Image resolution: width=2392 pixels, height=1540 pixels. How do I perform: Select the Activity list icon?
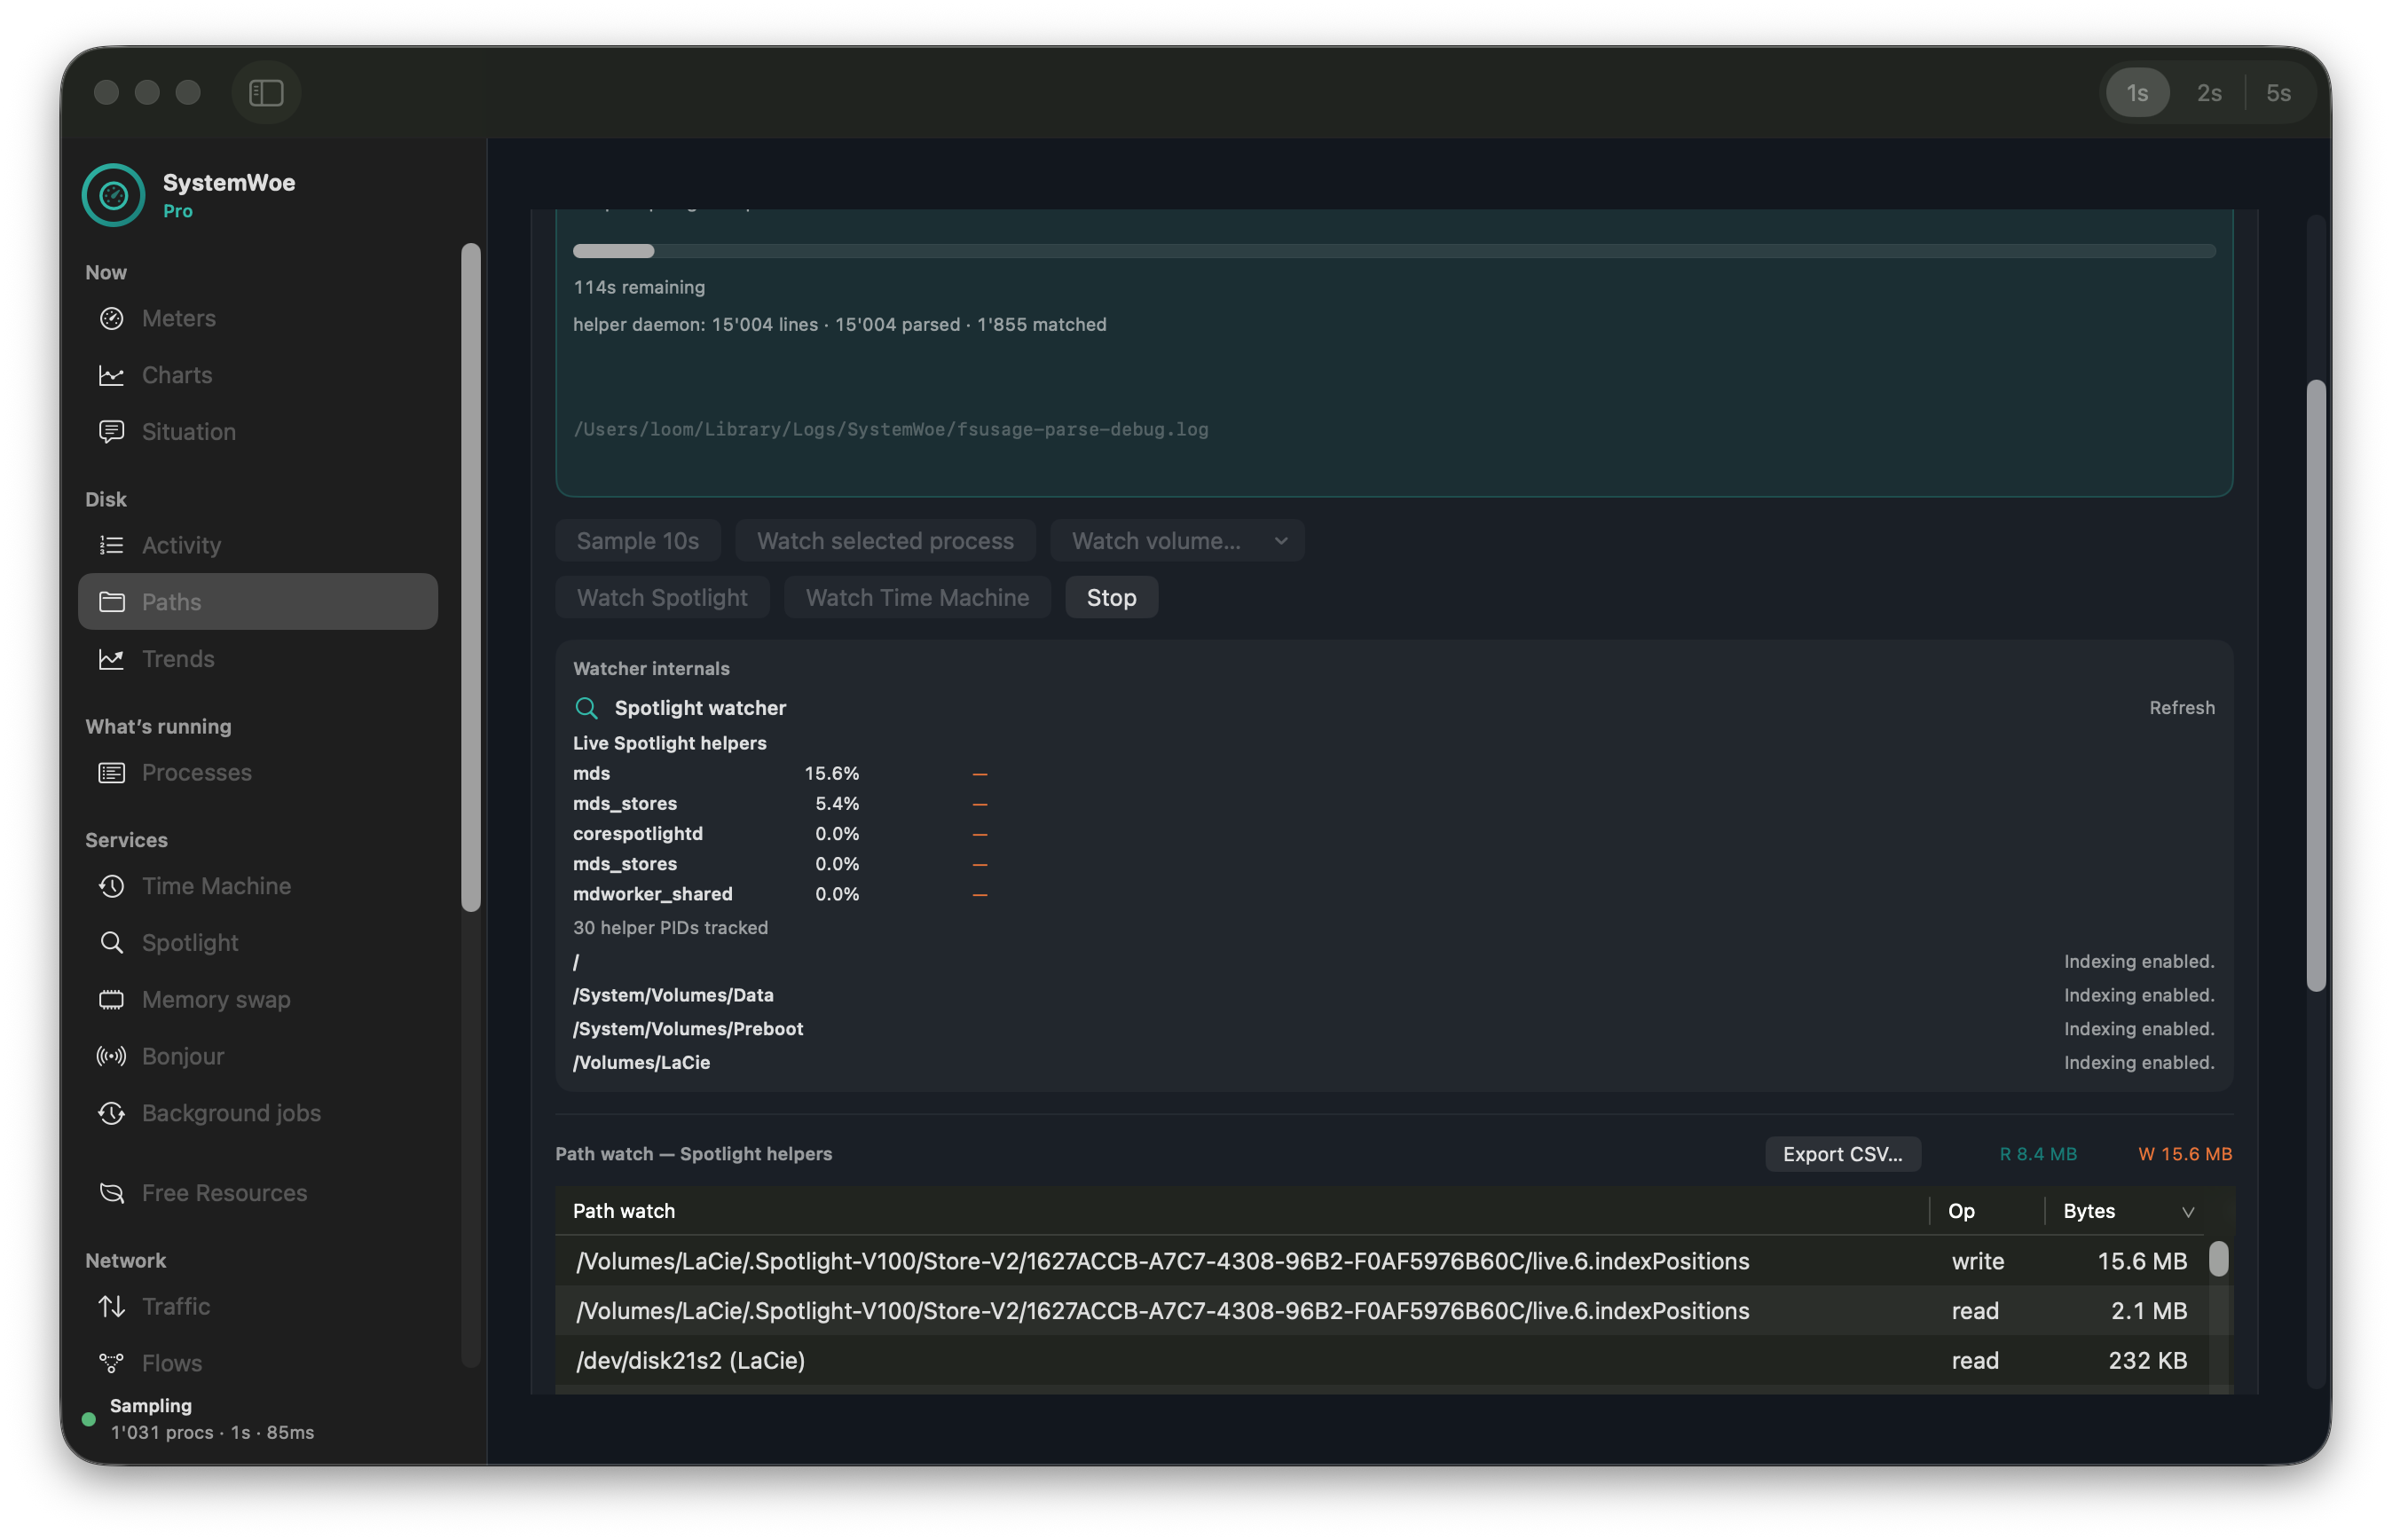(x=112, y=545)
